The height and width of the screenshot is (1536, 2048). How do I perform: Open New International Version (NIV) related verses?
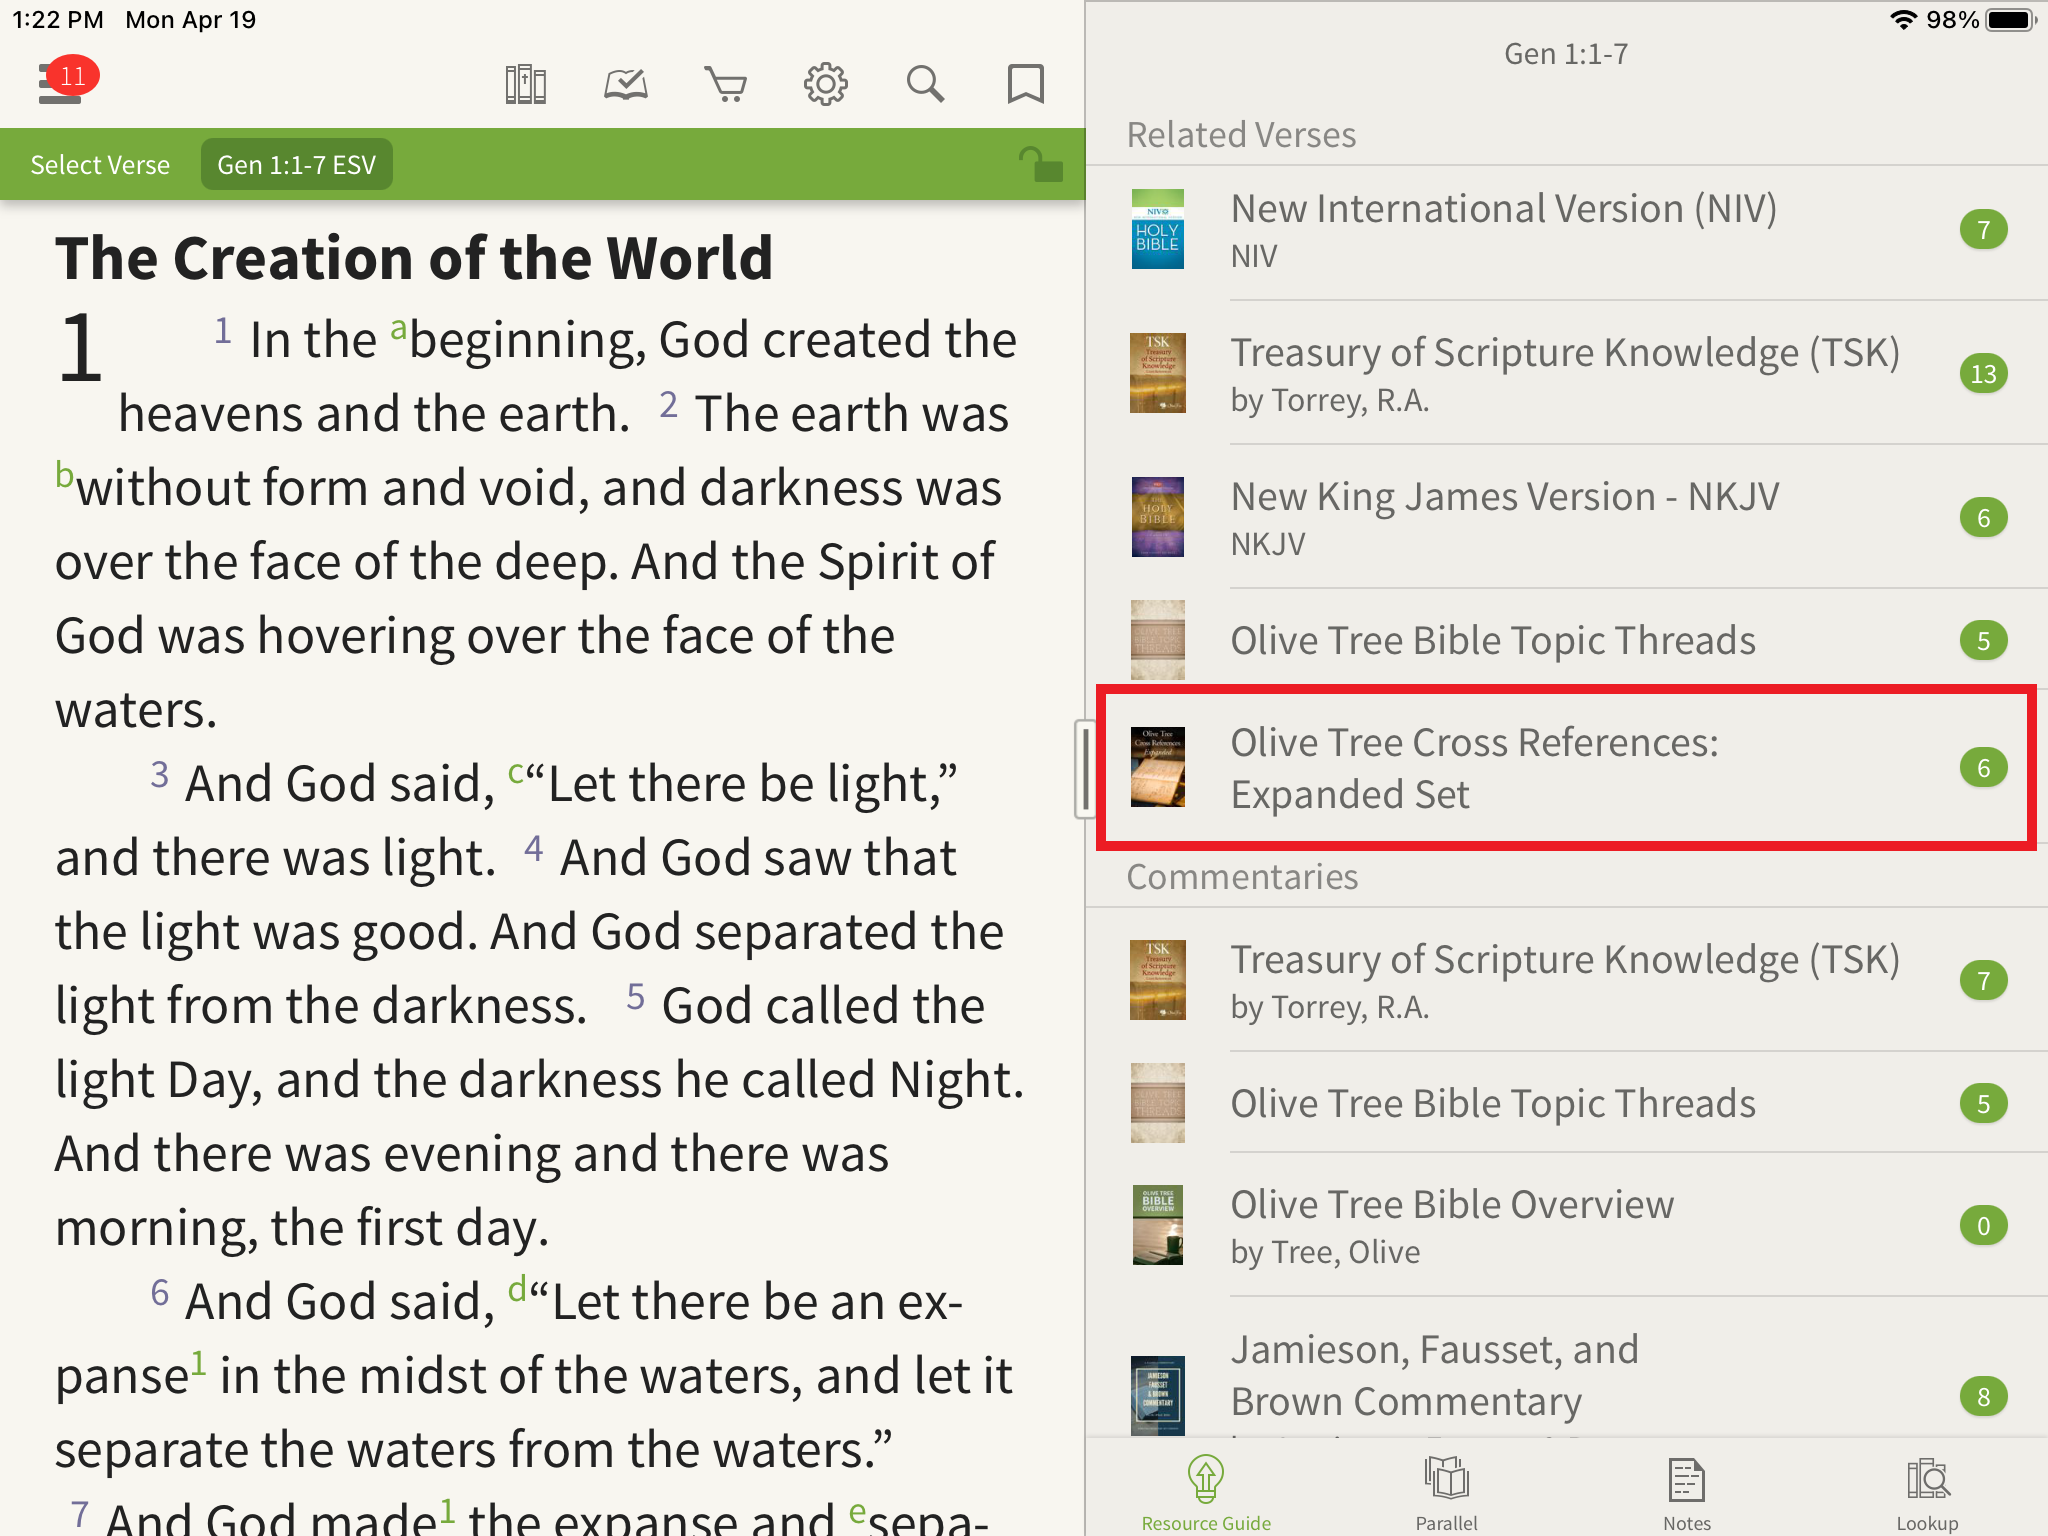(1567, 230)
